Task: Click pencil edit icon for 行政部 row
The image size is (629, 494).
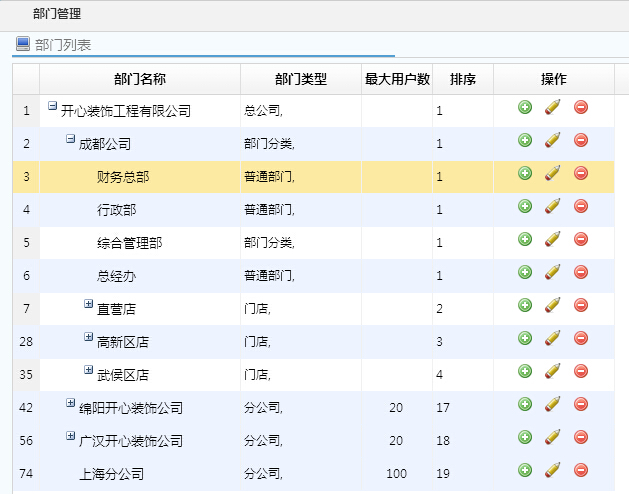Action: click(552, 207)
